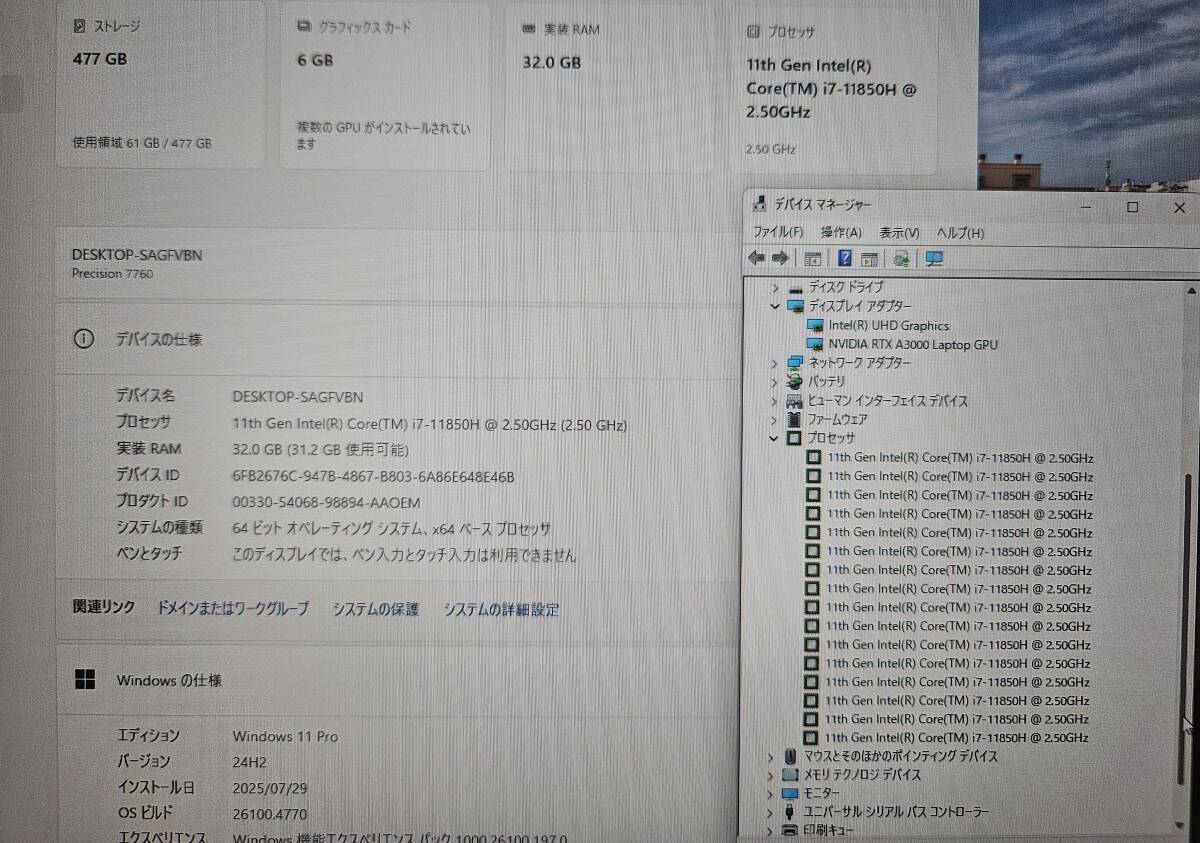Viewport: 1200px width, 843px height.
Task: Open the 操作(A) menu
Action: click(840, 232)
